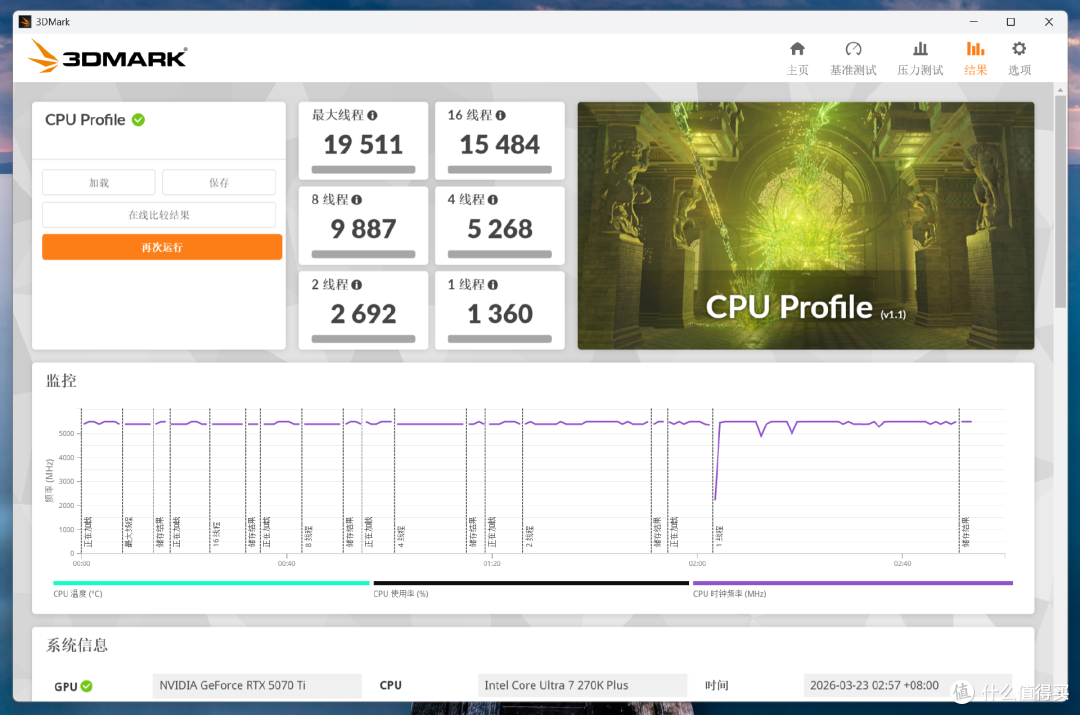The height and width of the screenshot is (715, 1080).
Task: Click the 02:00 time marker on chart axis
Action: 697,563
